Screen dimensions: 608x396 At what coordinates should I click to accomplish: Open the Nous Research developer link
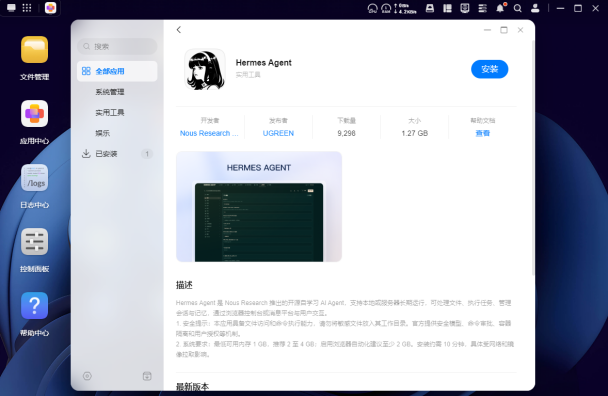point(209,133)
